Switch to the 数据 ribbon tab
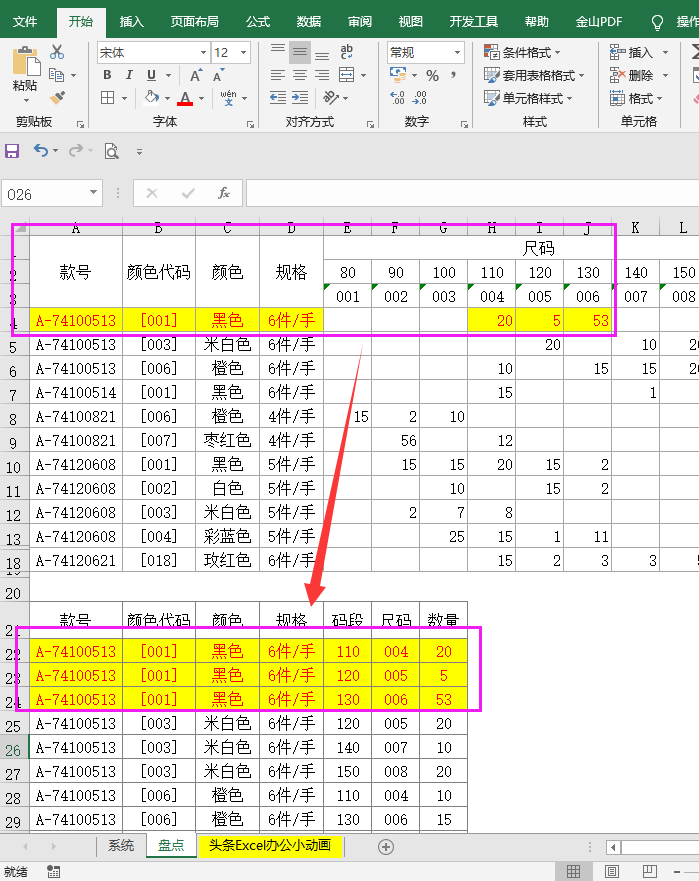Viewport: 699px width, 881px height. [308, 22]
